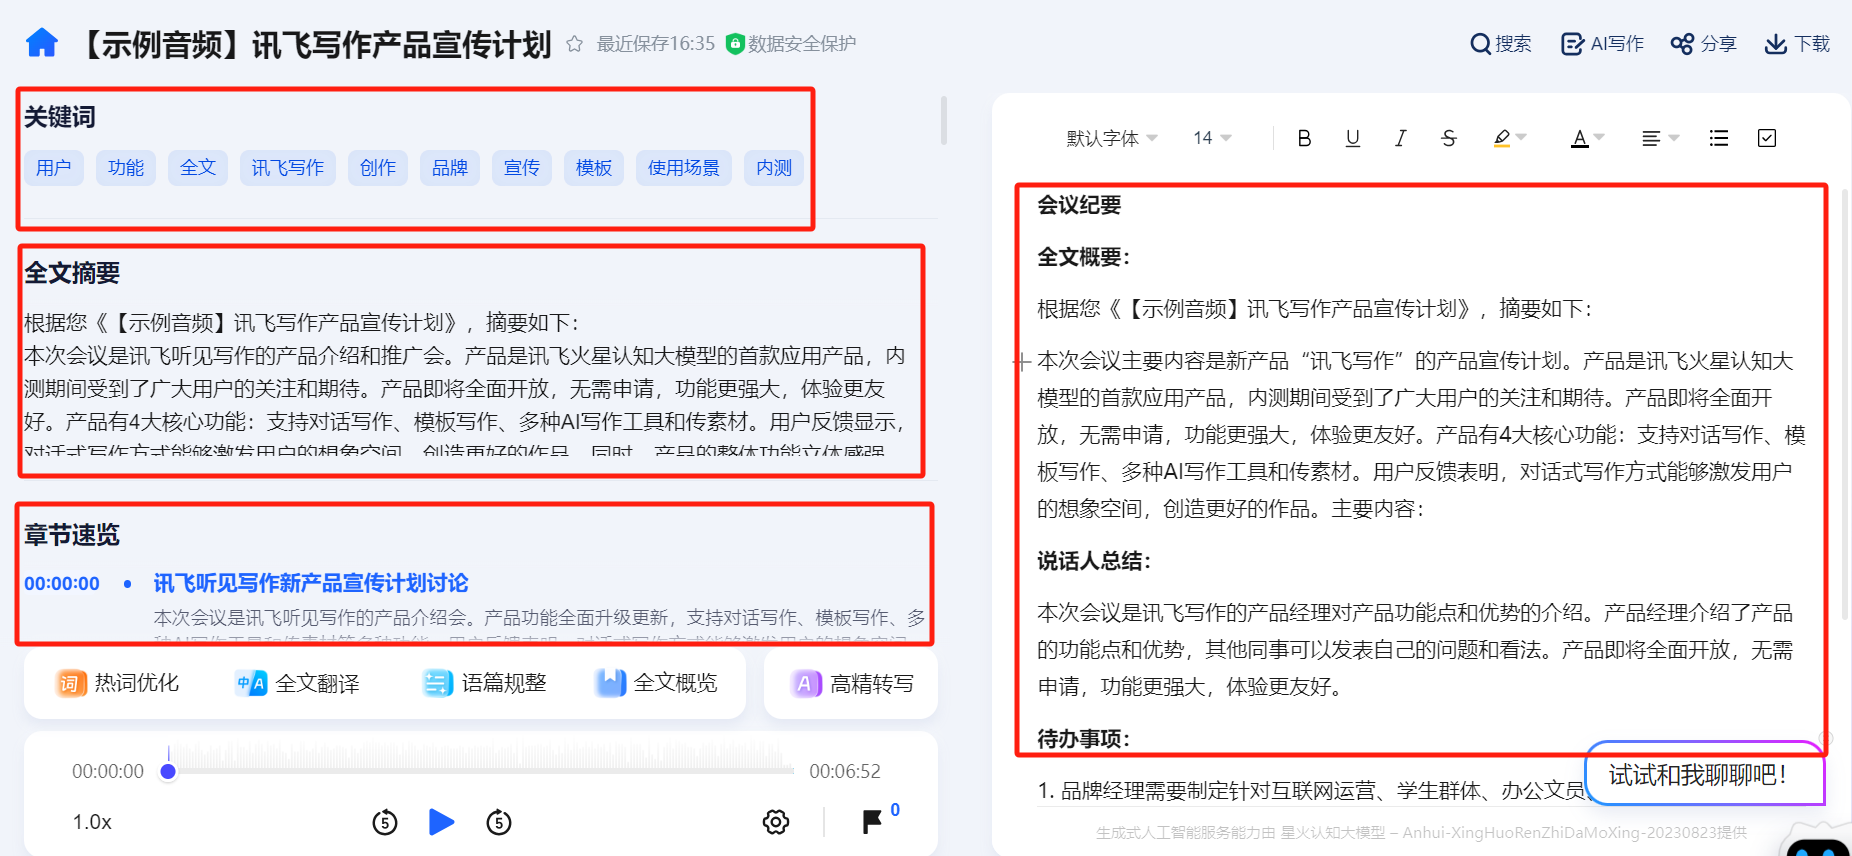
Task: Click the 章节速览 section heading
Action: tap(72, 535)
